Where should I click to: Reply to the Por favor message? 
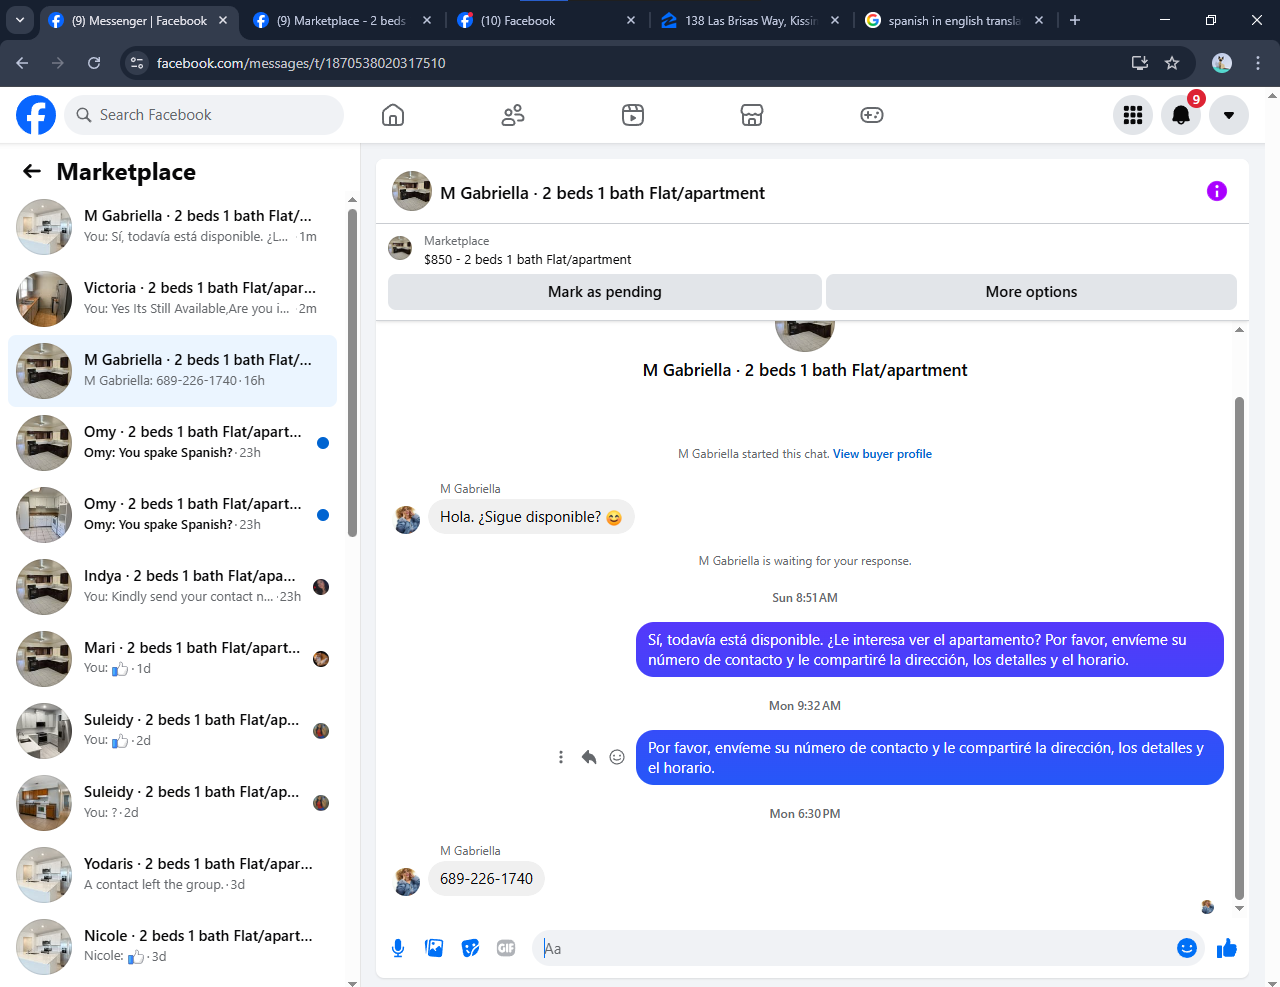589,757
